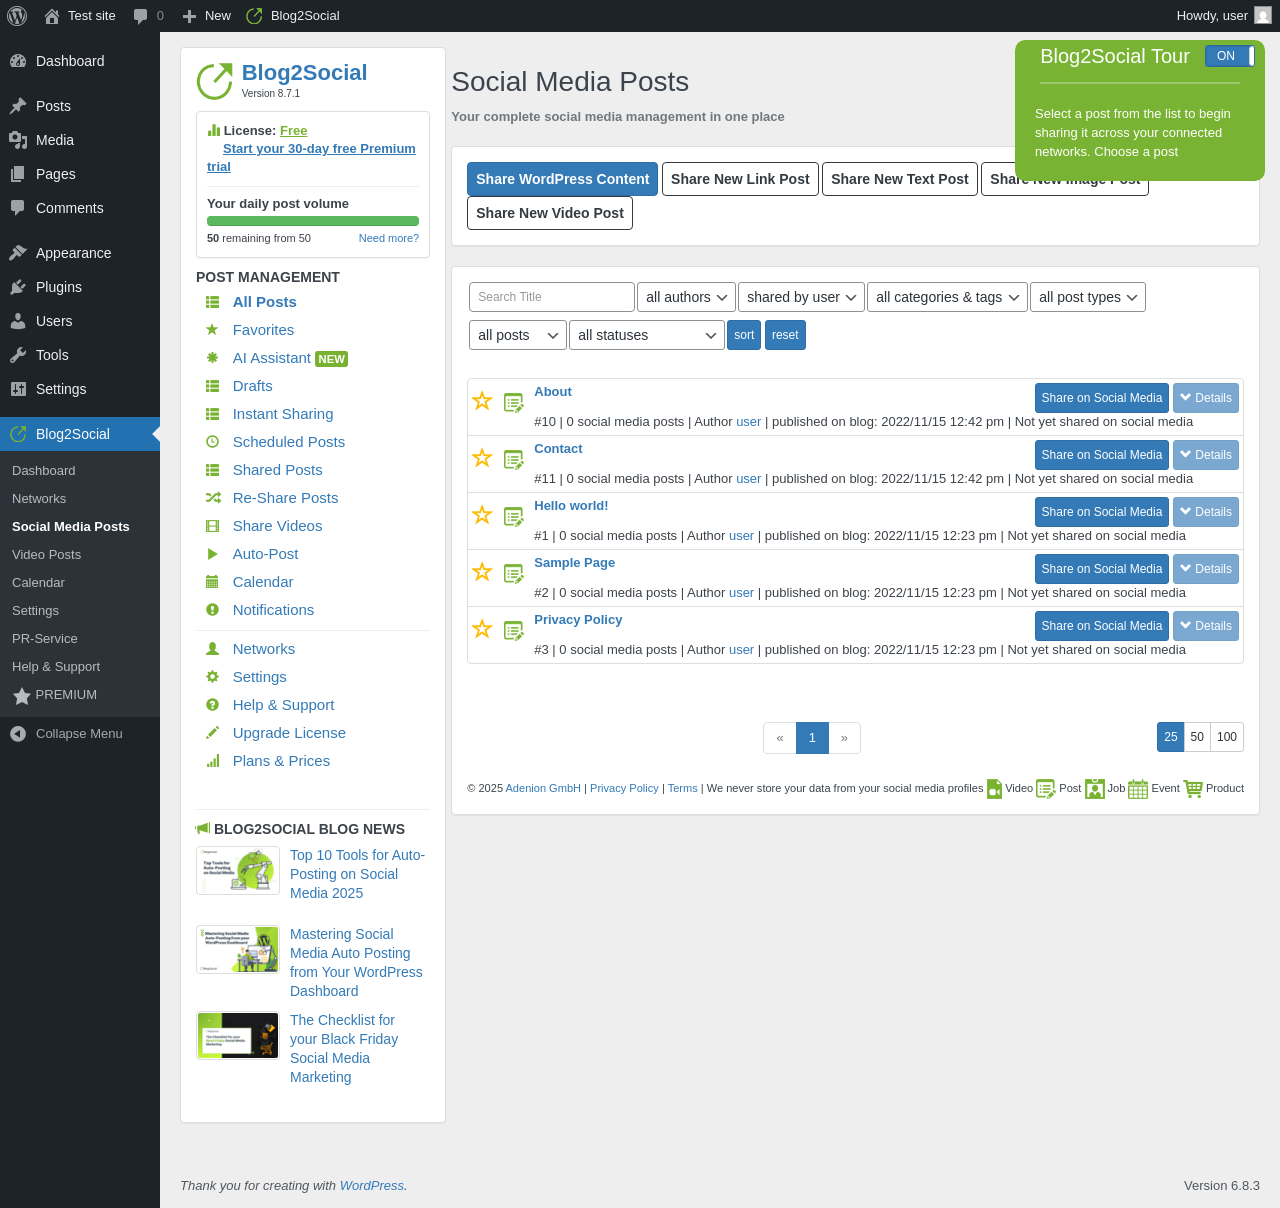
Task: Open the all authors dropdown
Action: 686,297
